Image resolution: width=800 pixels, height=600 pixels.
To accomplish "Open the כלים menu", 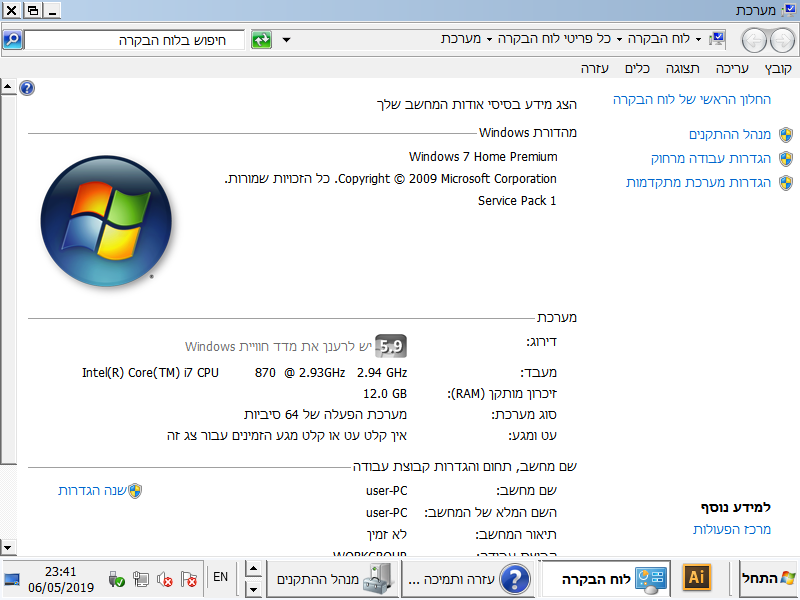I will (x=638, y=68).
